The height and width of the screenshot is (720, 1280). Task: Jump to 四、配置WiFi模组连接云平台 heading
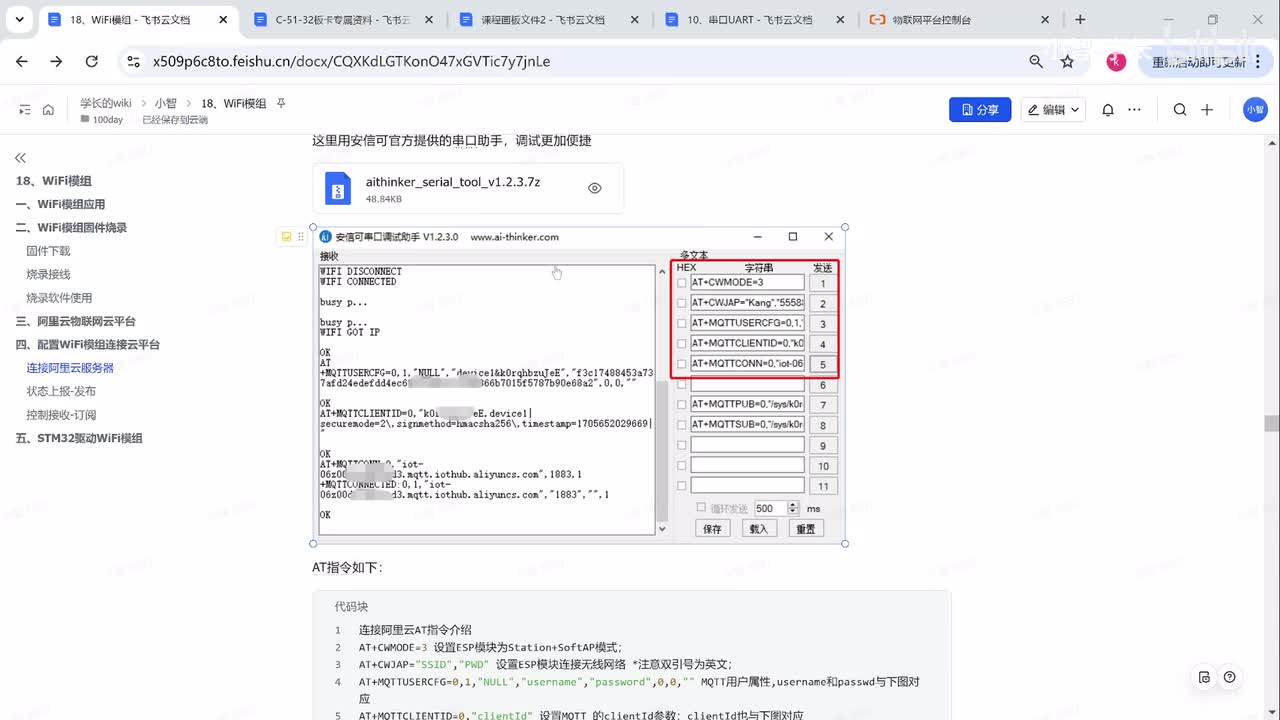tap(87, 344)
